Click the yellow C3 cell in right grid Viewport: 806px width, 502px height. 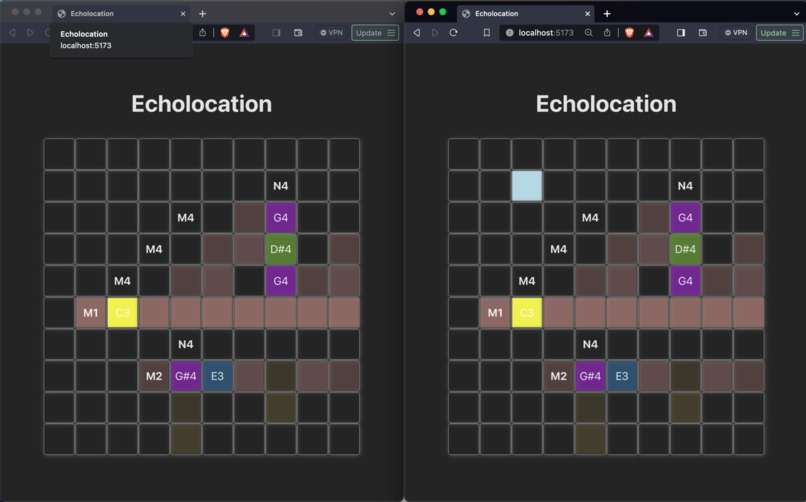tap(526, 312)
